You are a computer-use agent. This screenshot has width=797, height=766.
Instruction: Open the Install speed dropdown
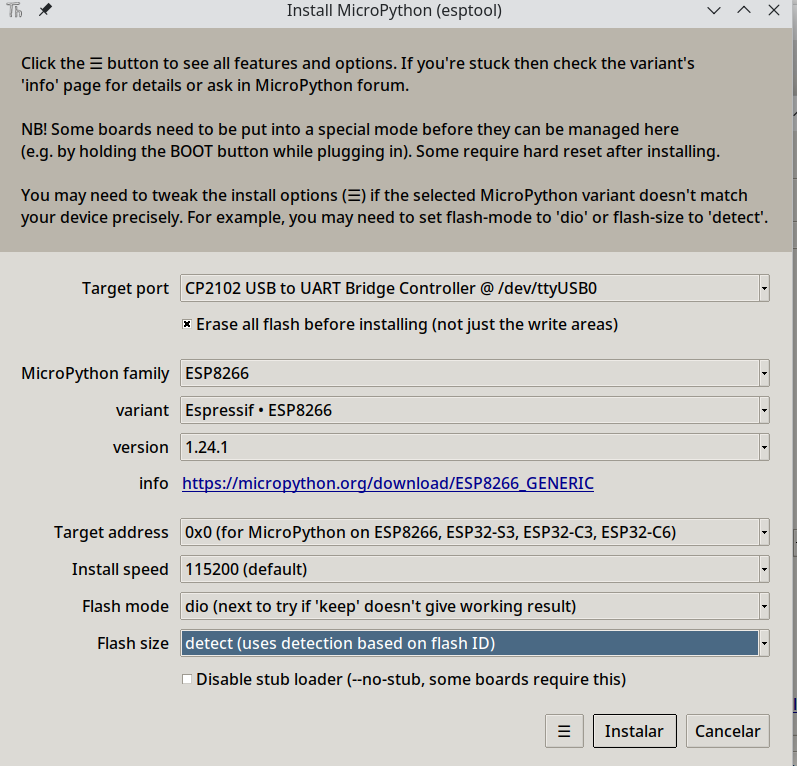764,569
